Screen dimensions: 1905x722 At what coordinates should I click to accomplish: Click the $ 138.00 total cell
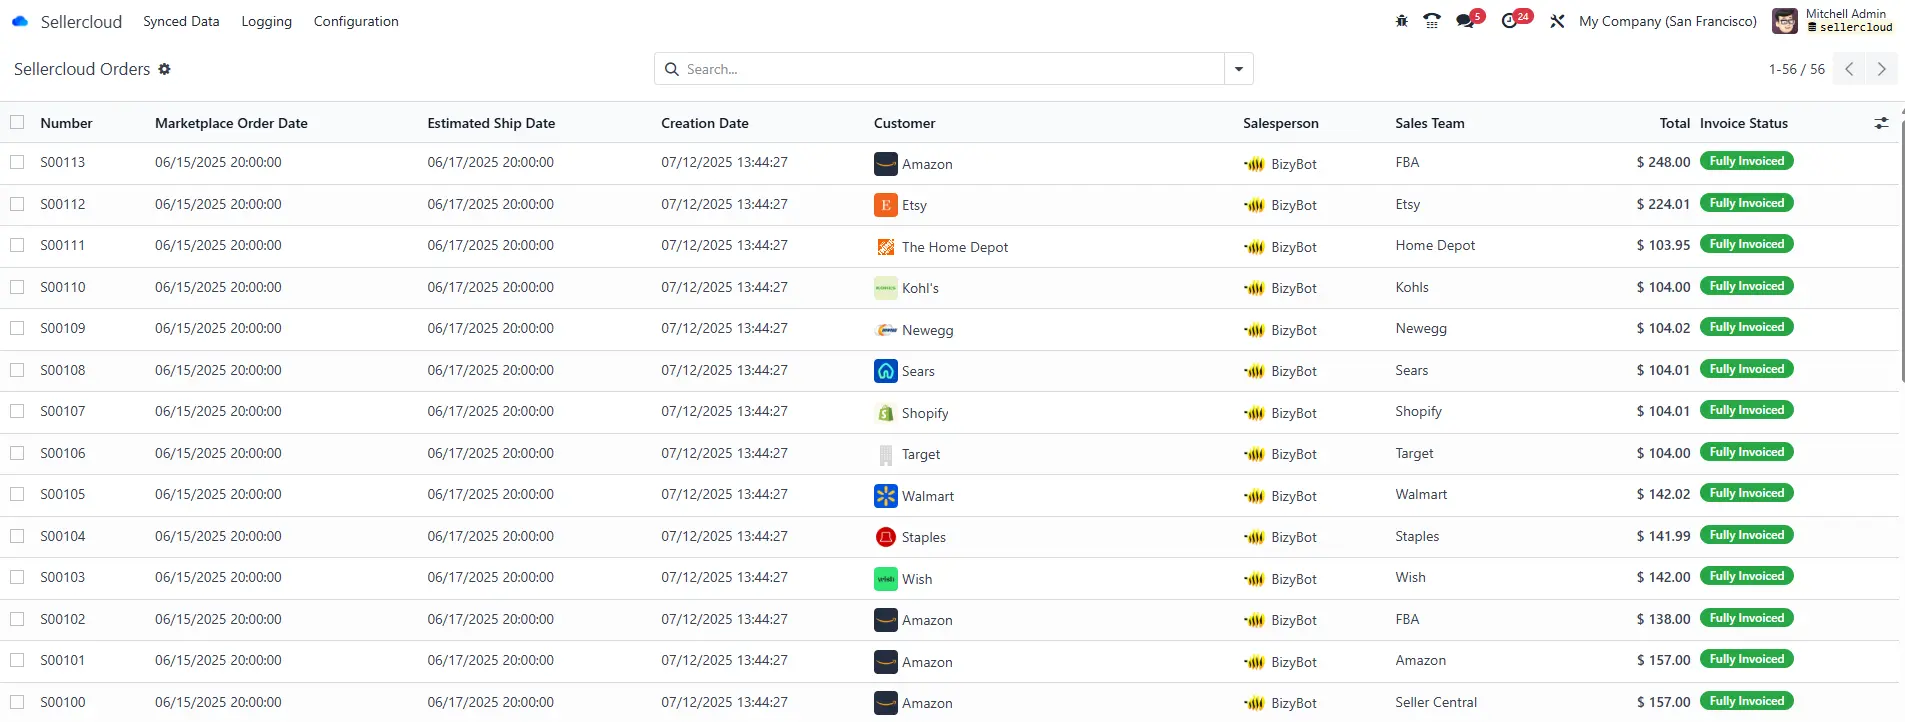tap(1663, 619)
